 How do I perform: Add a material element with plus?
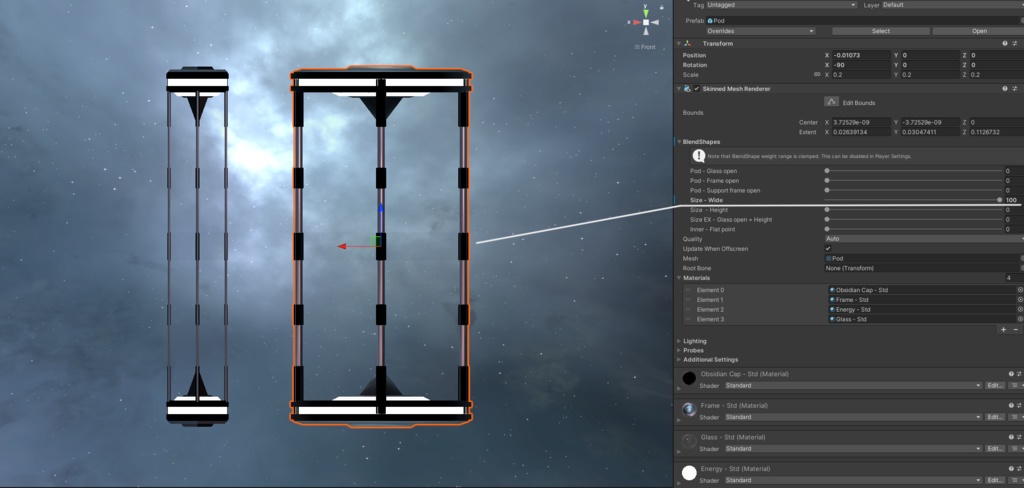(x=1003, y=329)
